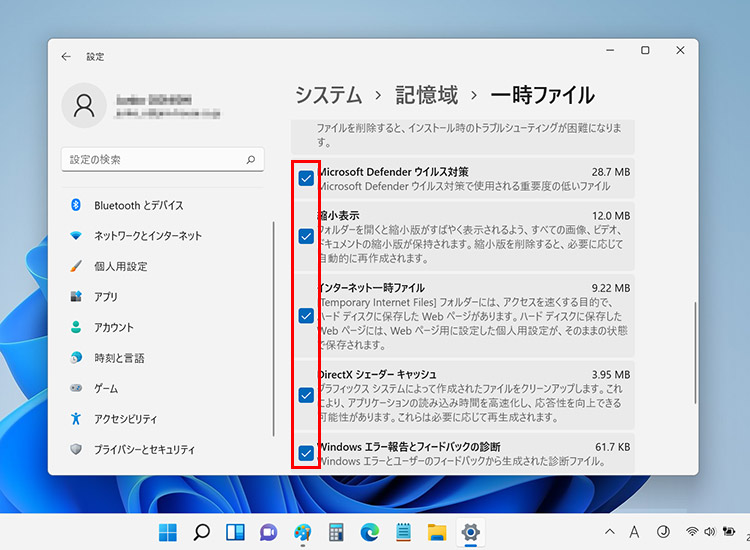Open Paint from the taskbar

303,532
